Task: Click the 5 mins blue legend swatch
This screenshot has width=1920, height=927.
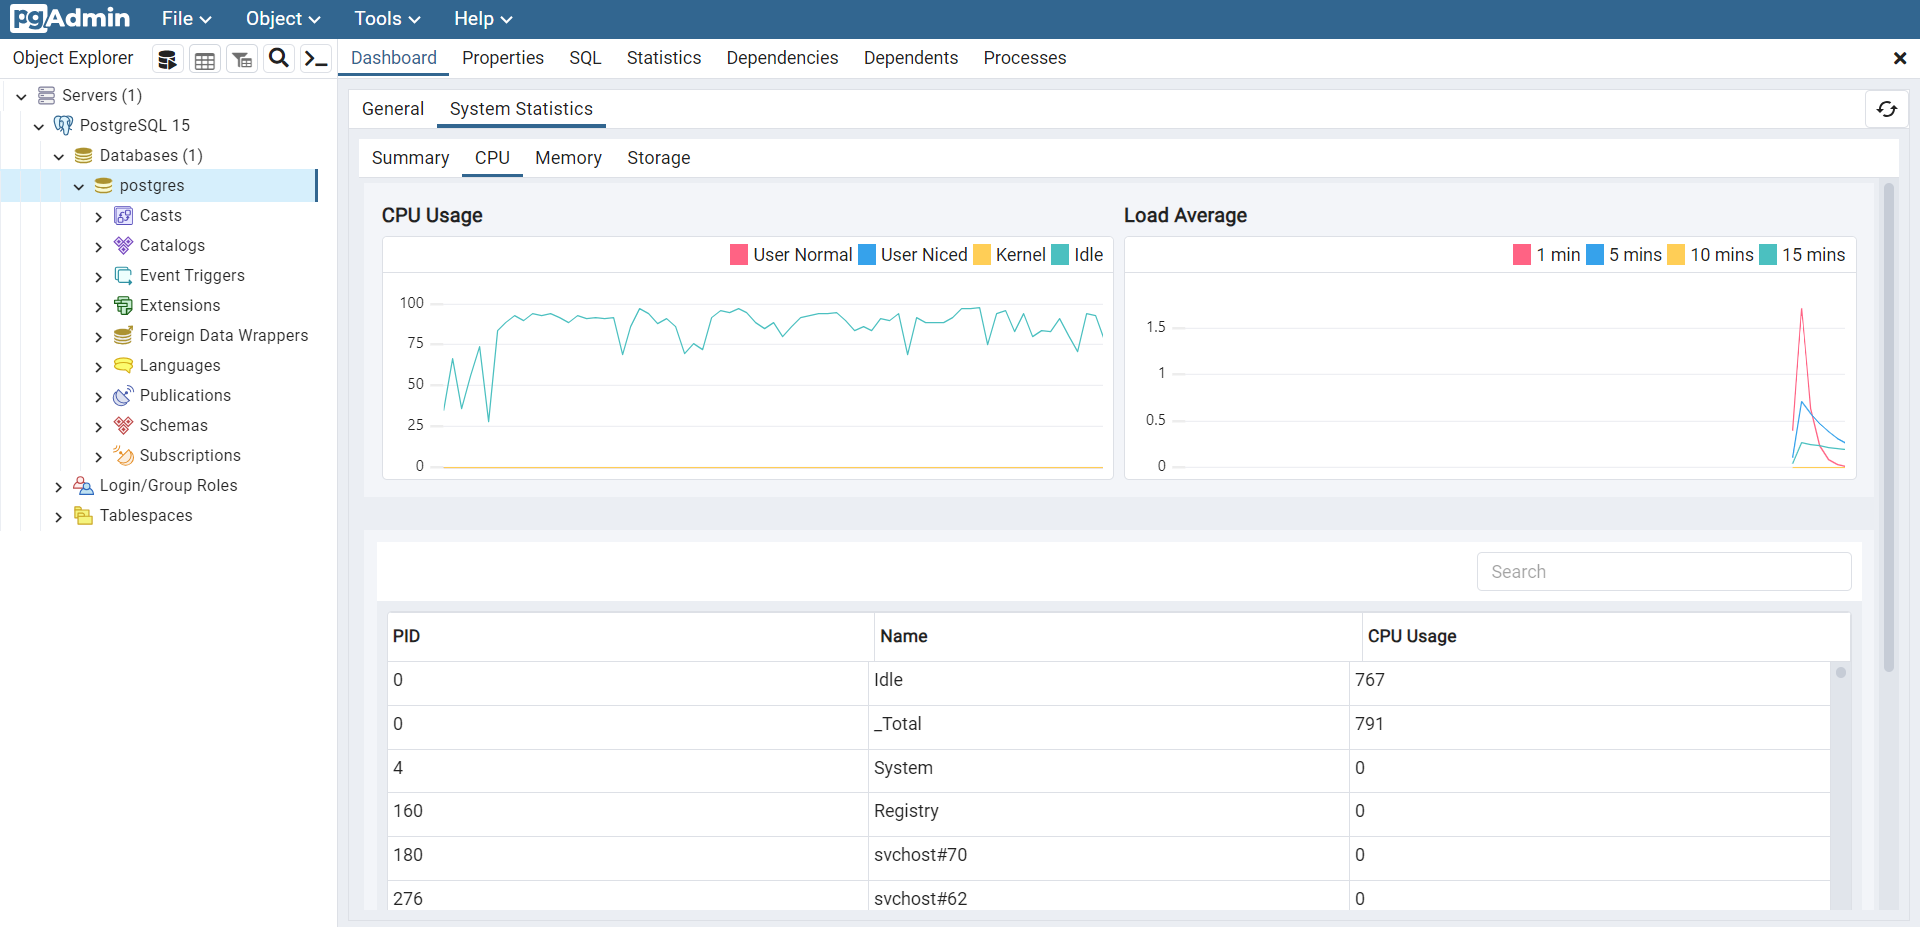Action: pos(1595,255)
